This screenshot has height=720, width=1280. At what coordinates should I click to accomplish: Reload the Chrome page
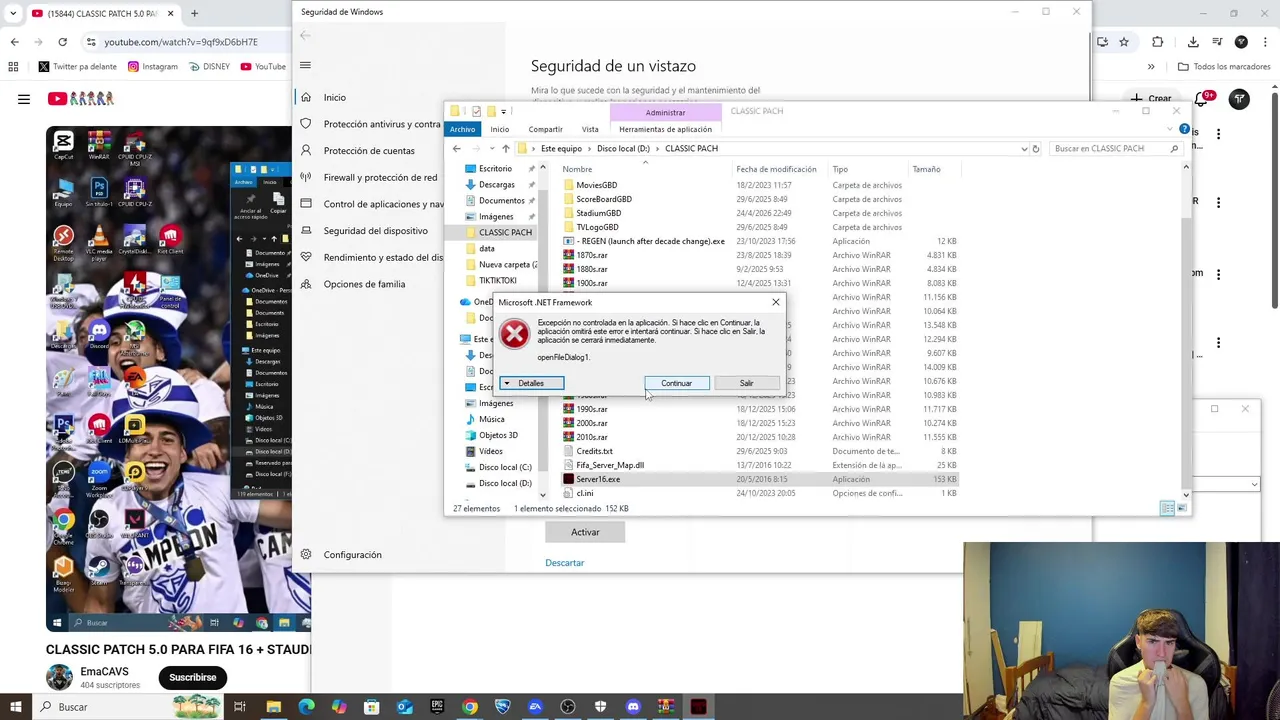click(x=62, y=42)
